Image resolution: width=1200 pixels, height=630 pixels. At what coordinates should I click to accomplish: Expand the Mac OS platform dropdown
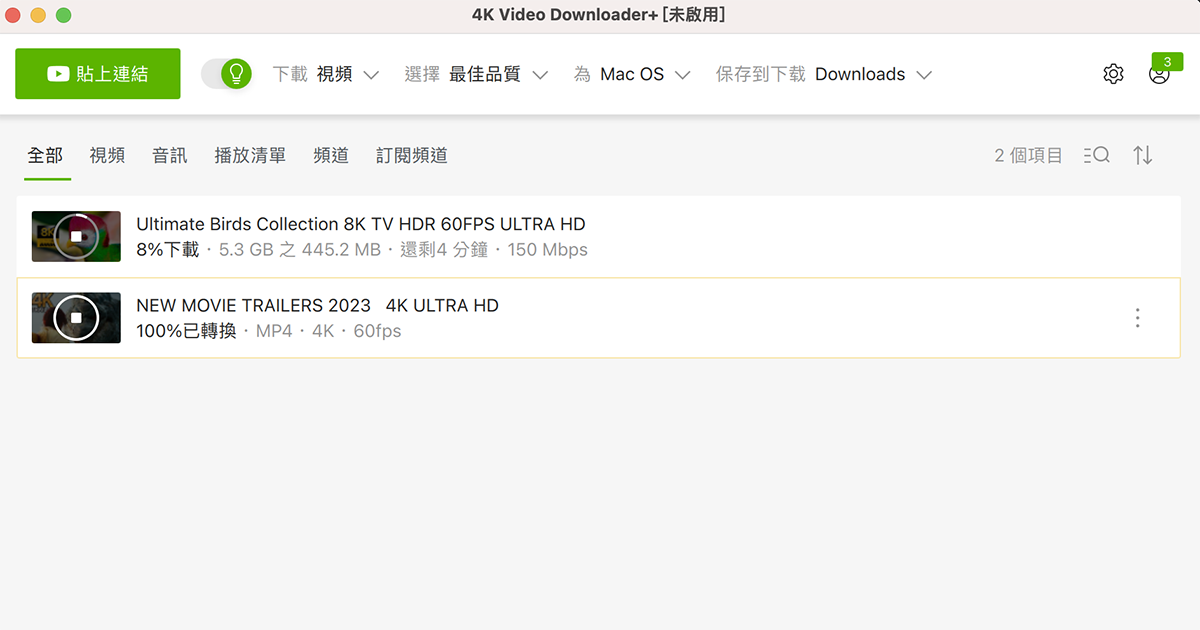(645, 73)
